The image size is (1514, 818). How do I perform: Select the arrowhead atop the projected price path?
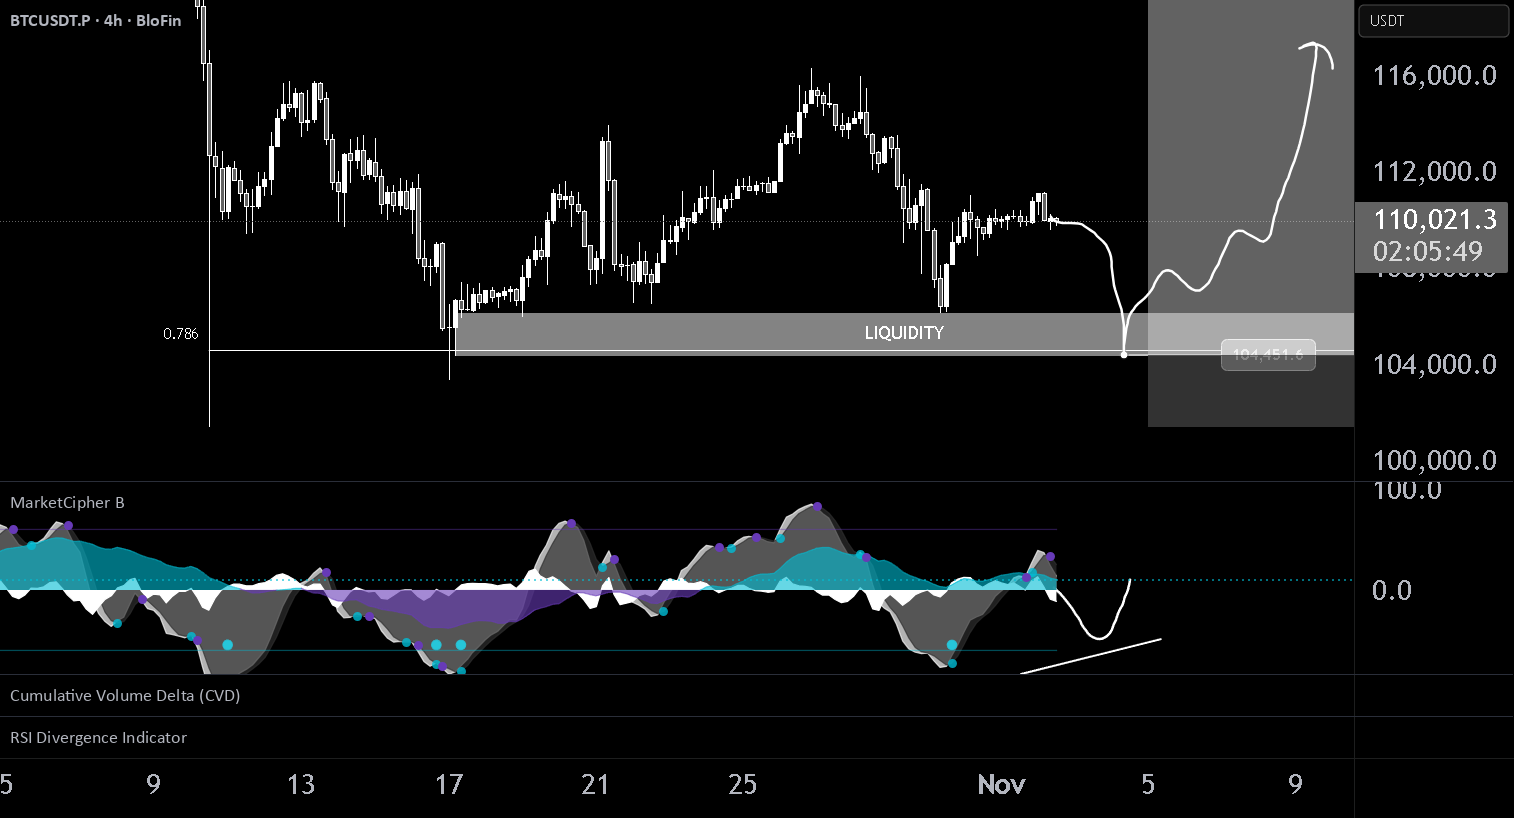[1318, 54]
